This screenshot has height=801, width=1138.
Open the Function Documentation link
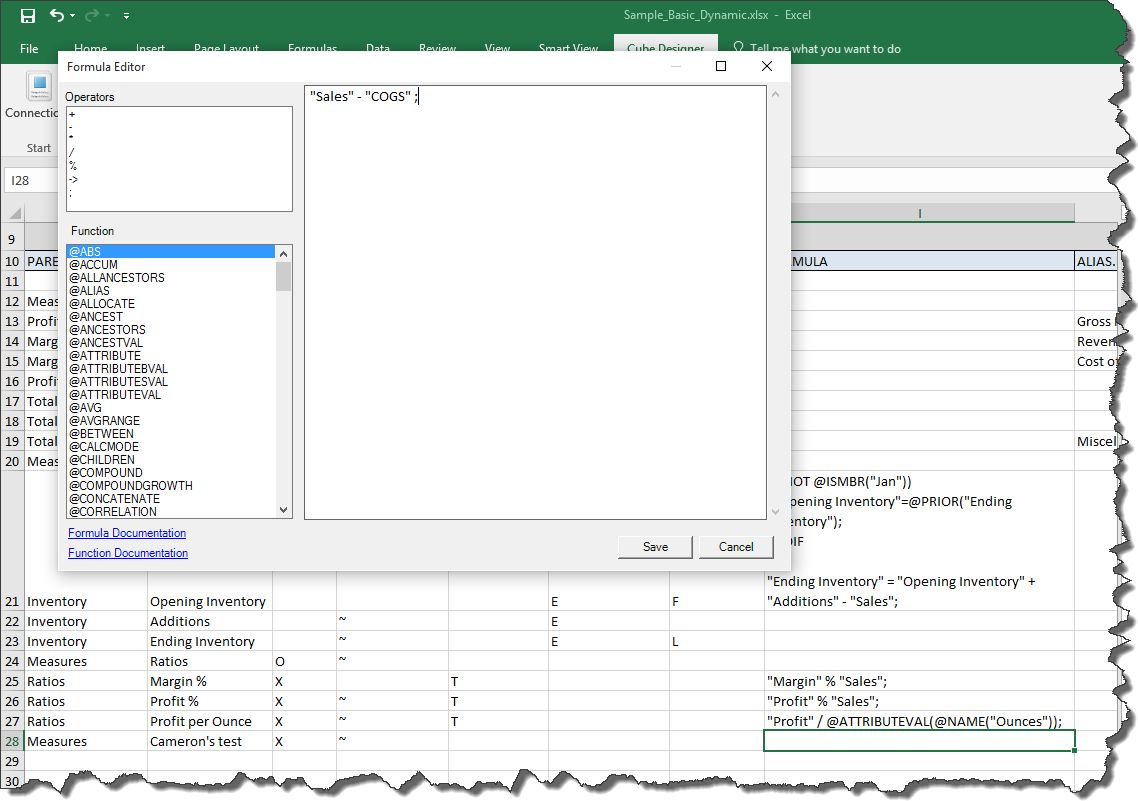click(128, 553)
